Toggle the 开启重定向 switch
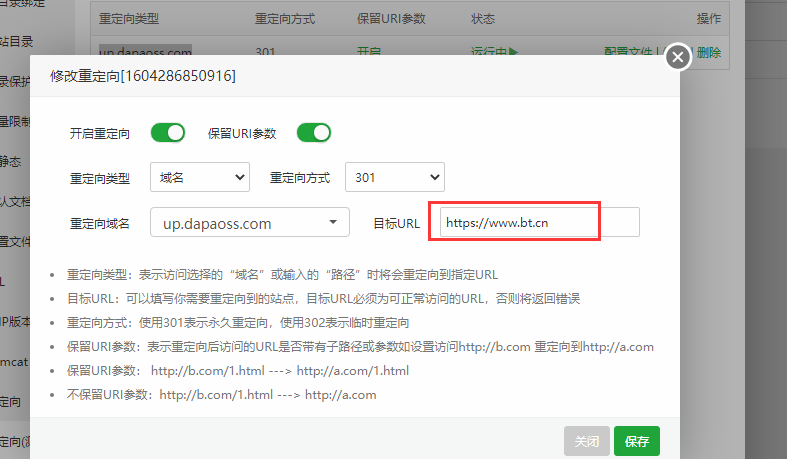 (168, 133)
